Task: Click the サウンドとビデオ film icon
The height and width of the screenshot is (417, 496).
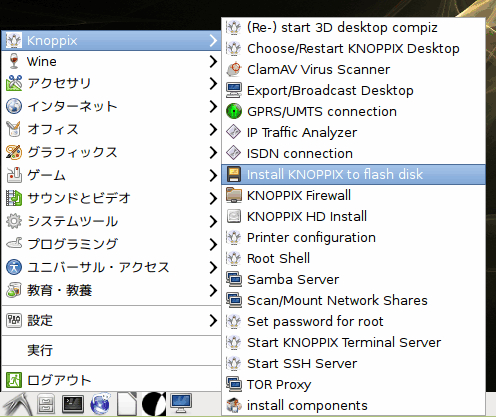Action: 14,198
